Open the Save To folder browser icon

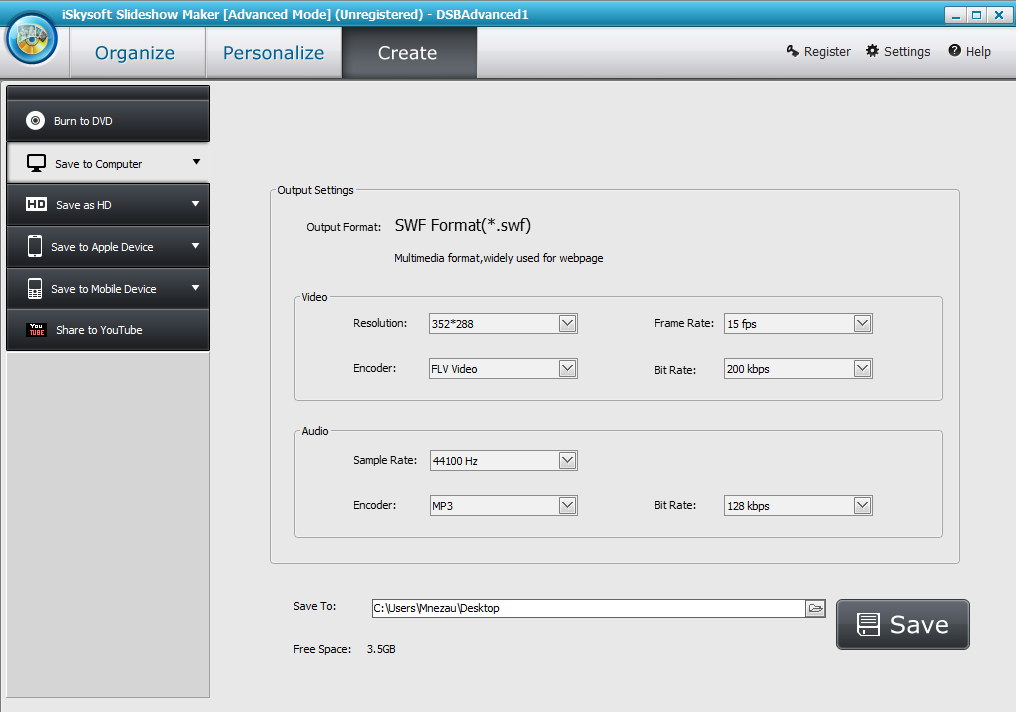click(x=814, y=607)
